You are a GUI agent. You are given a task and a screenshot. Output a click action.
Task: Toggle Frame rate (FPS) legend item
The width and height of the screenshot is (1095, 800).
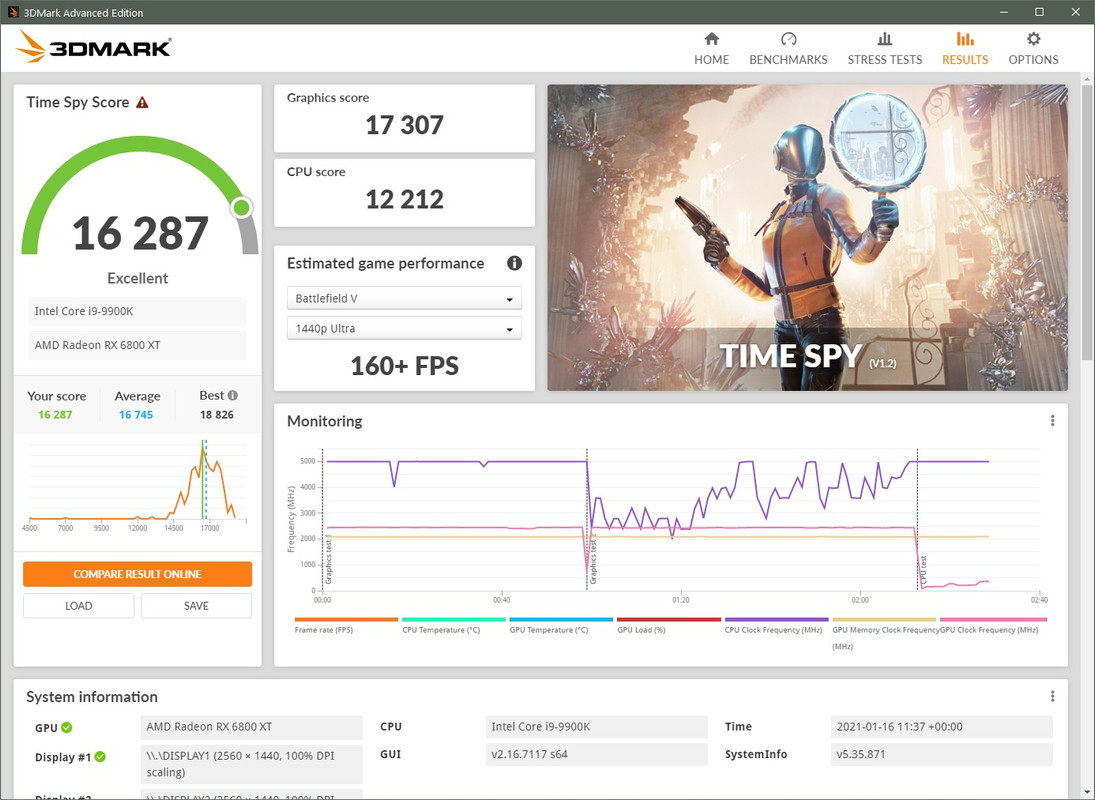(x=324, y=630)
